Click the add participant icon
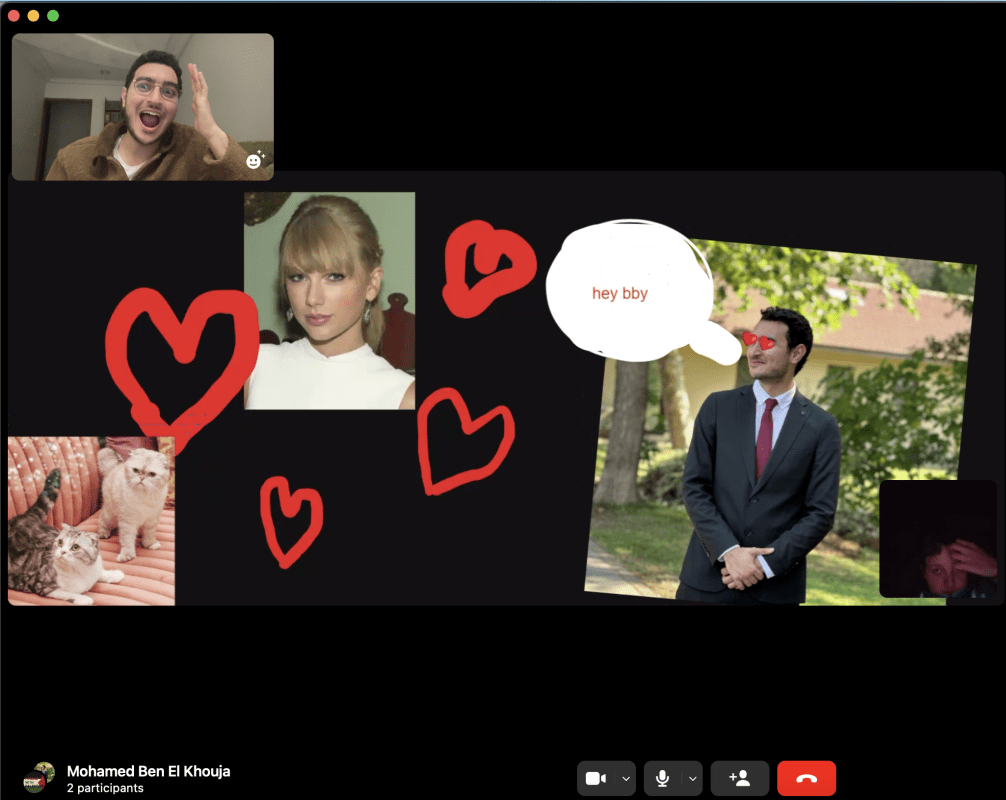The image size is (1006, 800). (740, 778)
